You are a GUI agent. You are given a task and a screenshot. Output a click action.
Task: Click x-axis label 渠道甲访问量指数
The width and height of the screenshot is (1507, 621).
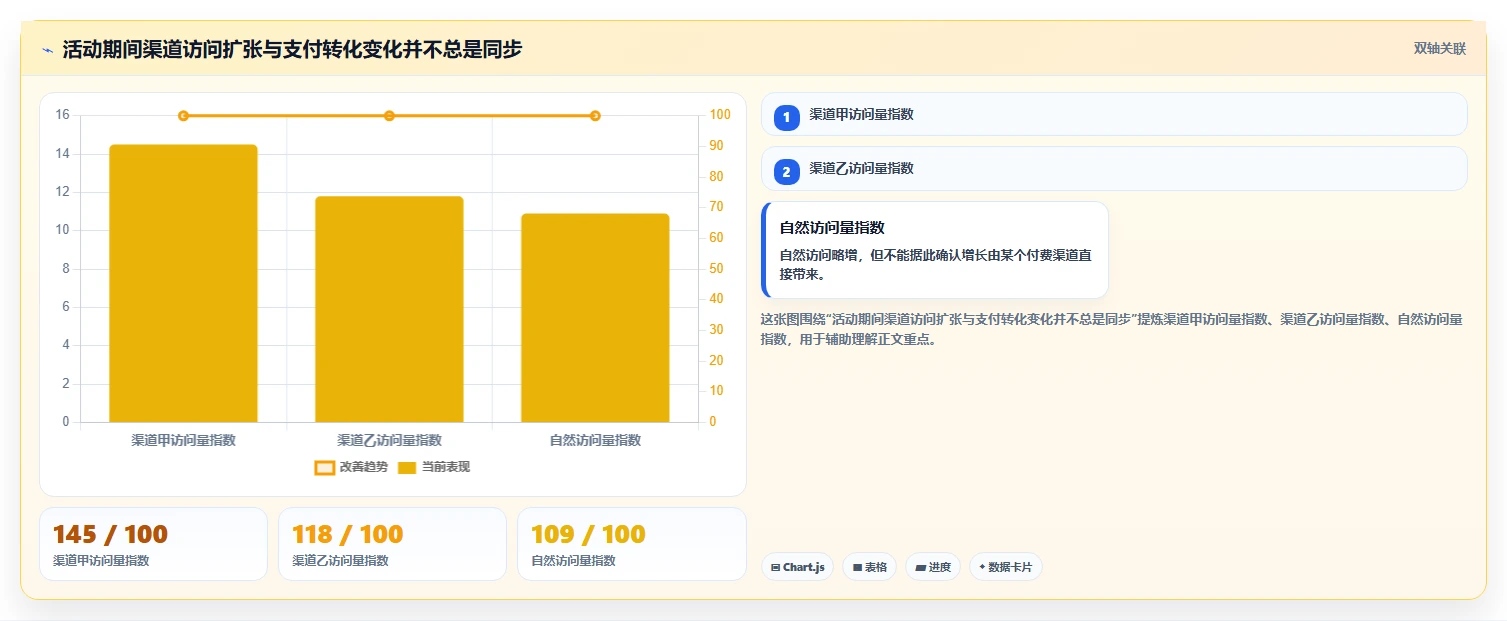tap(183, 440)
